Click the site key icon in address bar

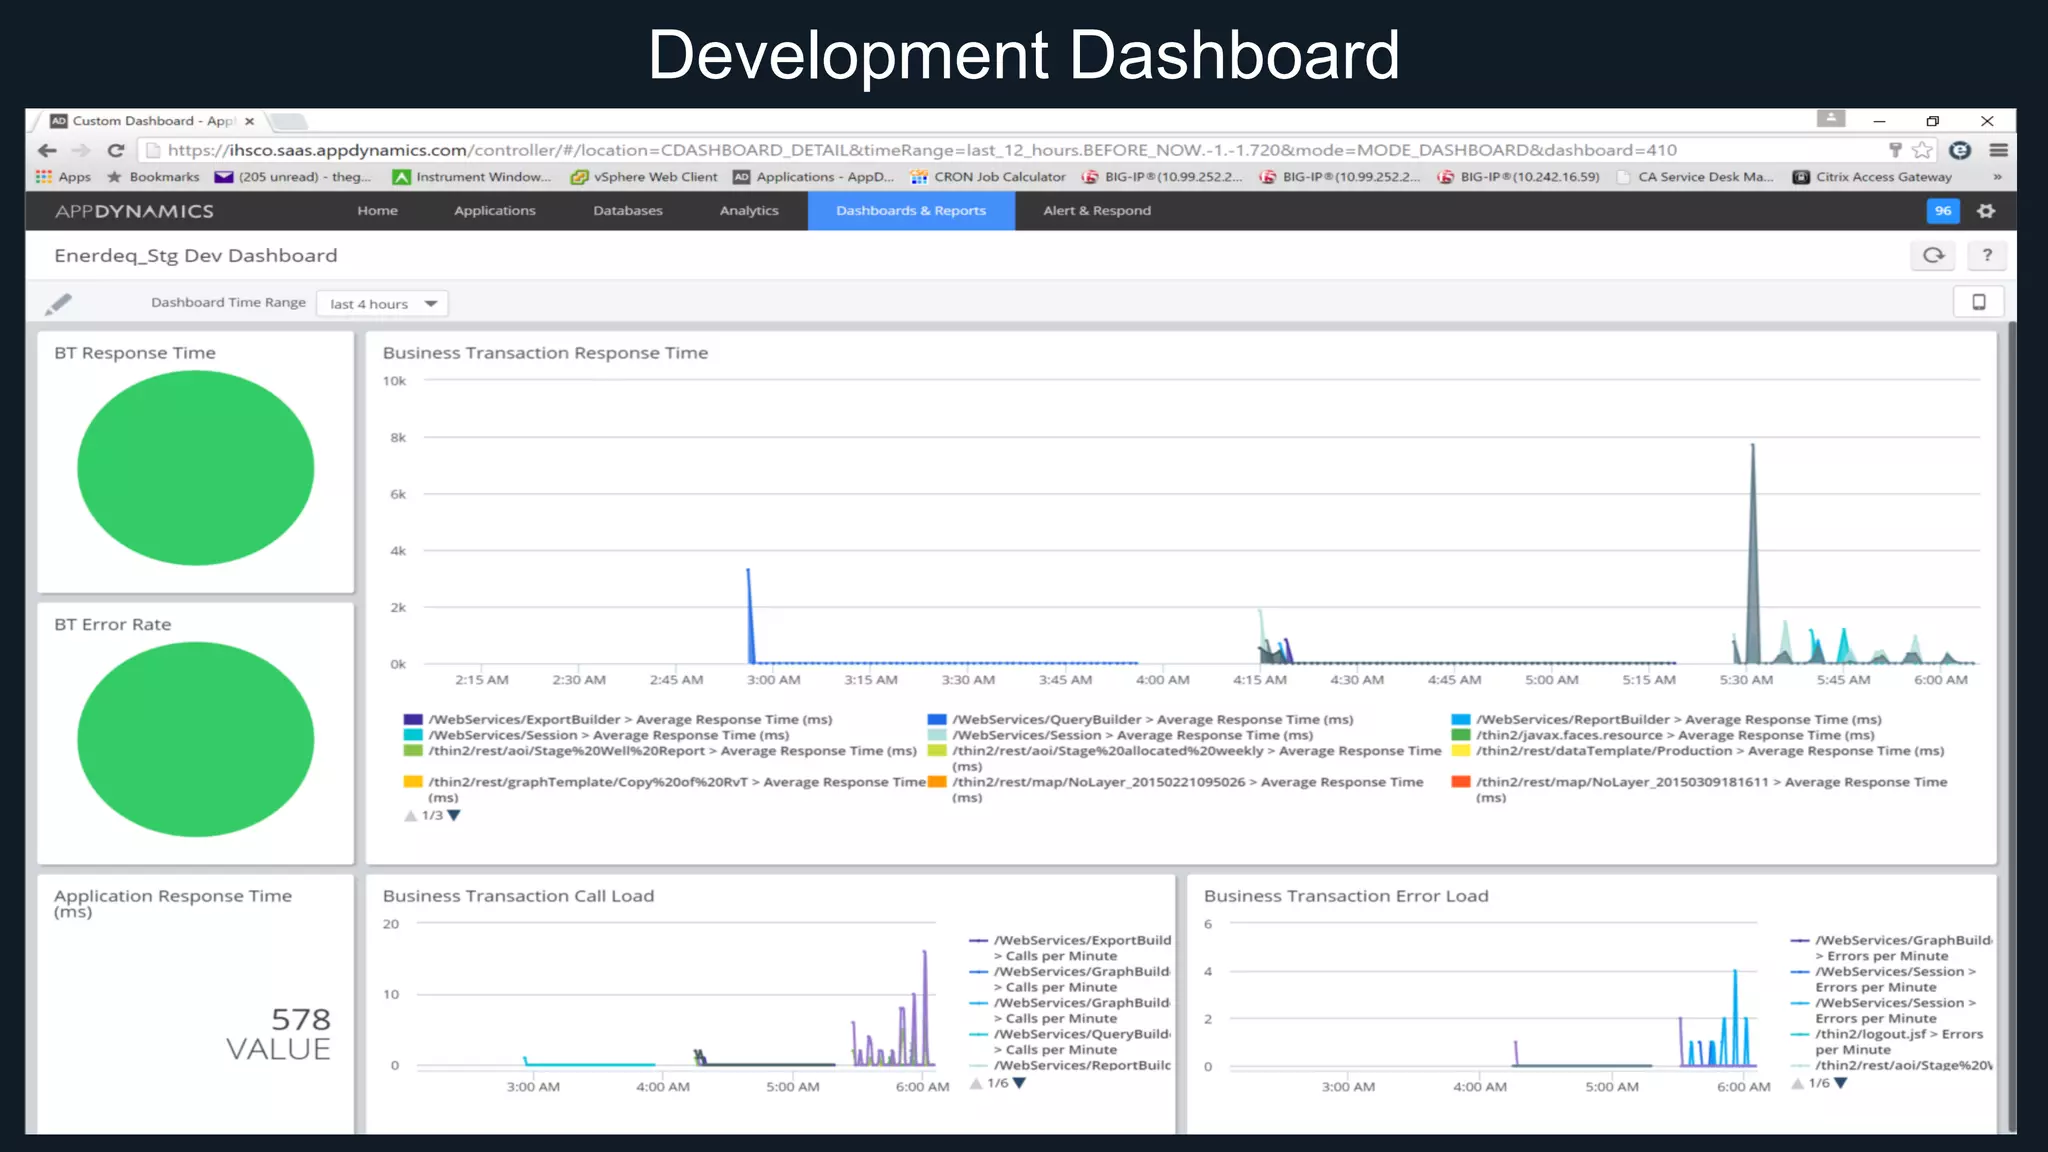[x=1894, y=150]
